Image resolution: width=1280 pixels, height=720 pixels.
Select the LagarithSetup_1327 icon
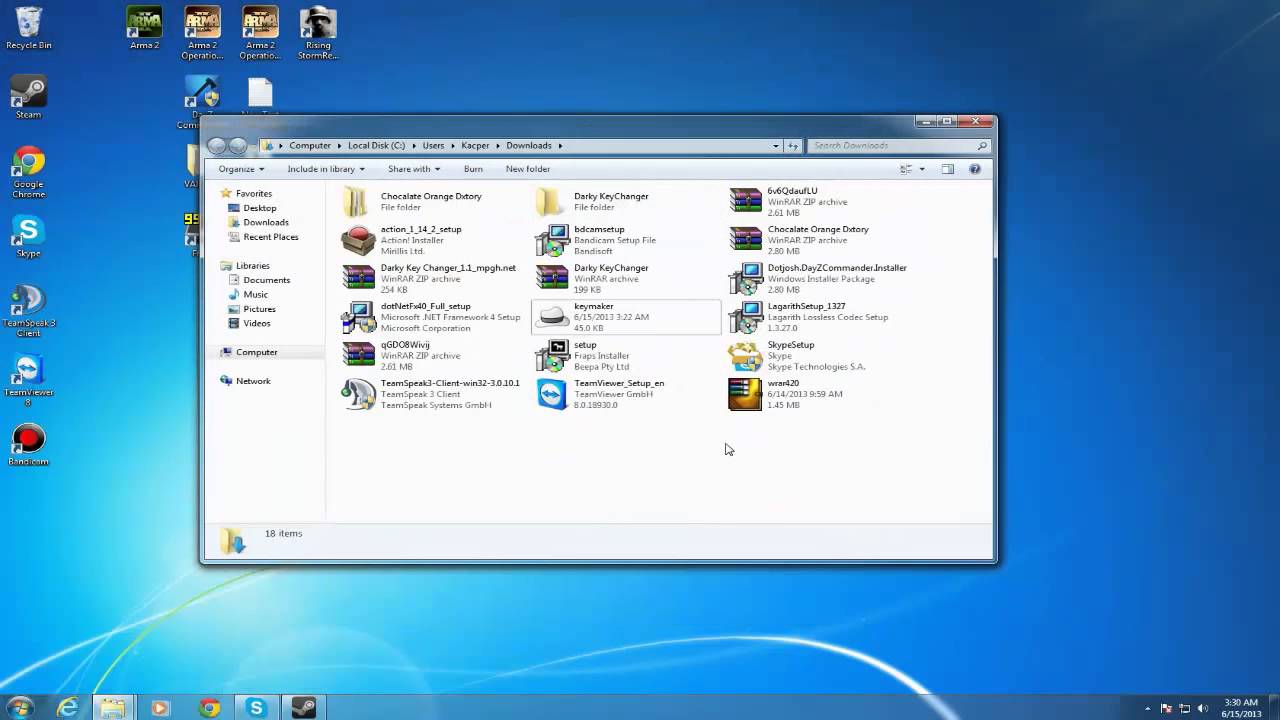pyautogui.click(x=745, y=317)
